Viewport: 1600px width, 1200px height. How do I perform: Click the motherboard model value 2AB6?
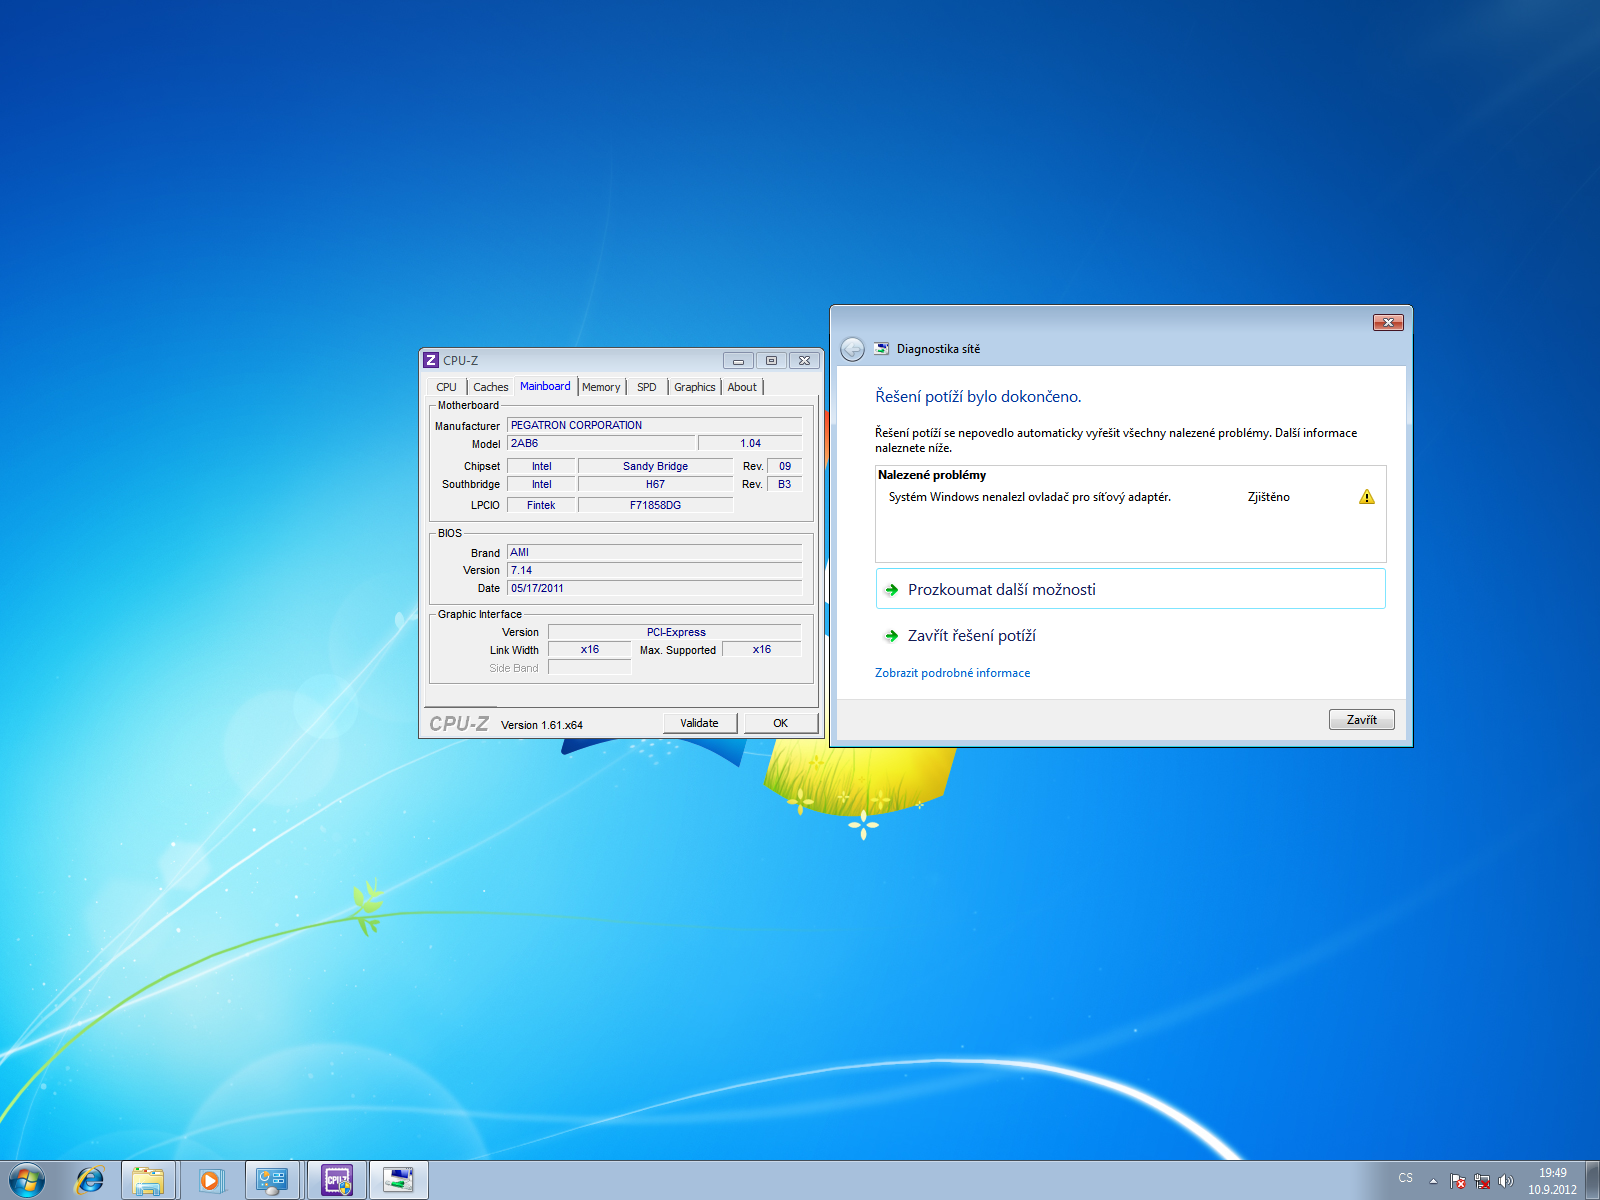(600, 443)
